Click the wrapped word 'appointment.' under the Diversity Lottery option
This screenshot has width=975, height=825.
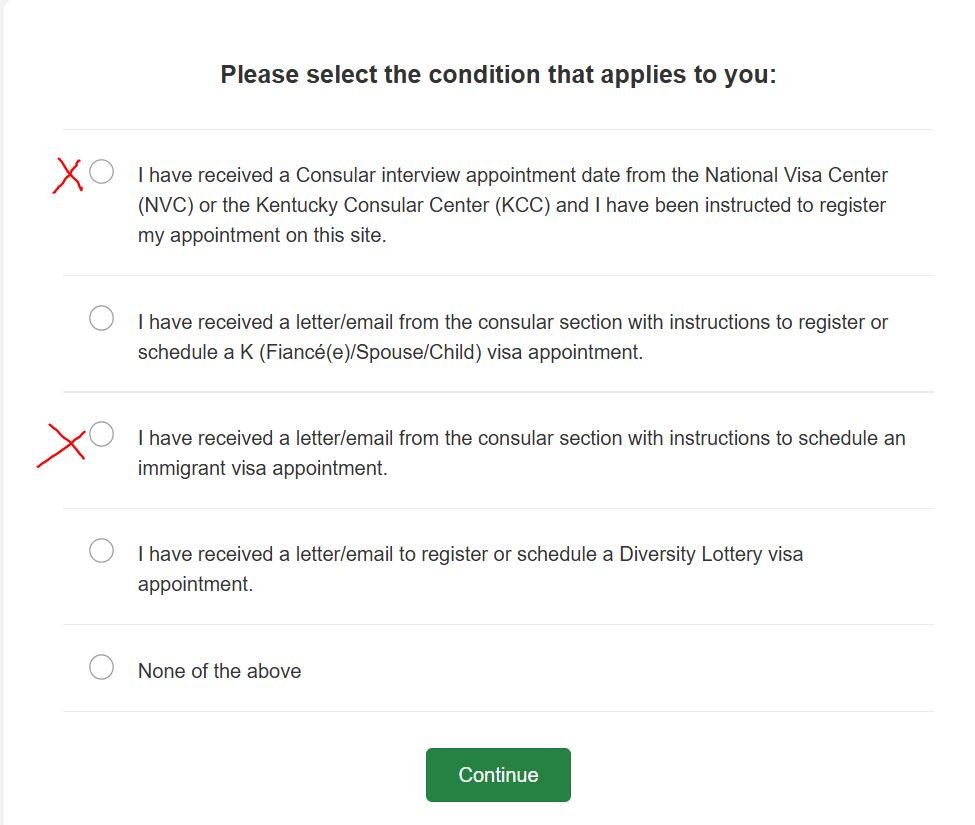[195, 584]
